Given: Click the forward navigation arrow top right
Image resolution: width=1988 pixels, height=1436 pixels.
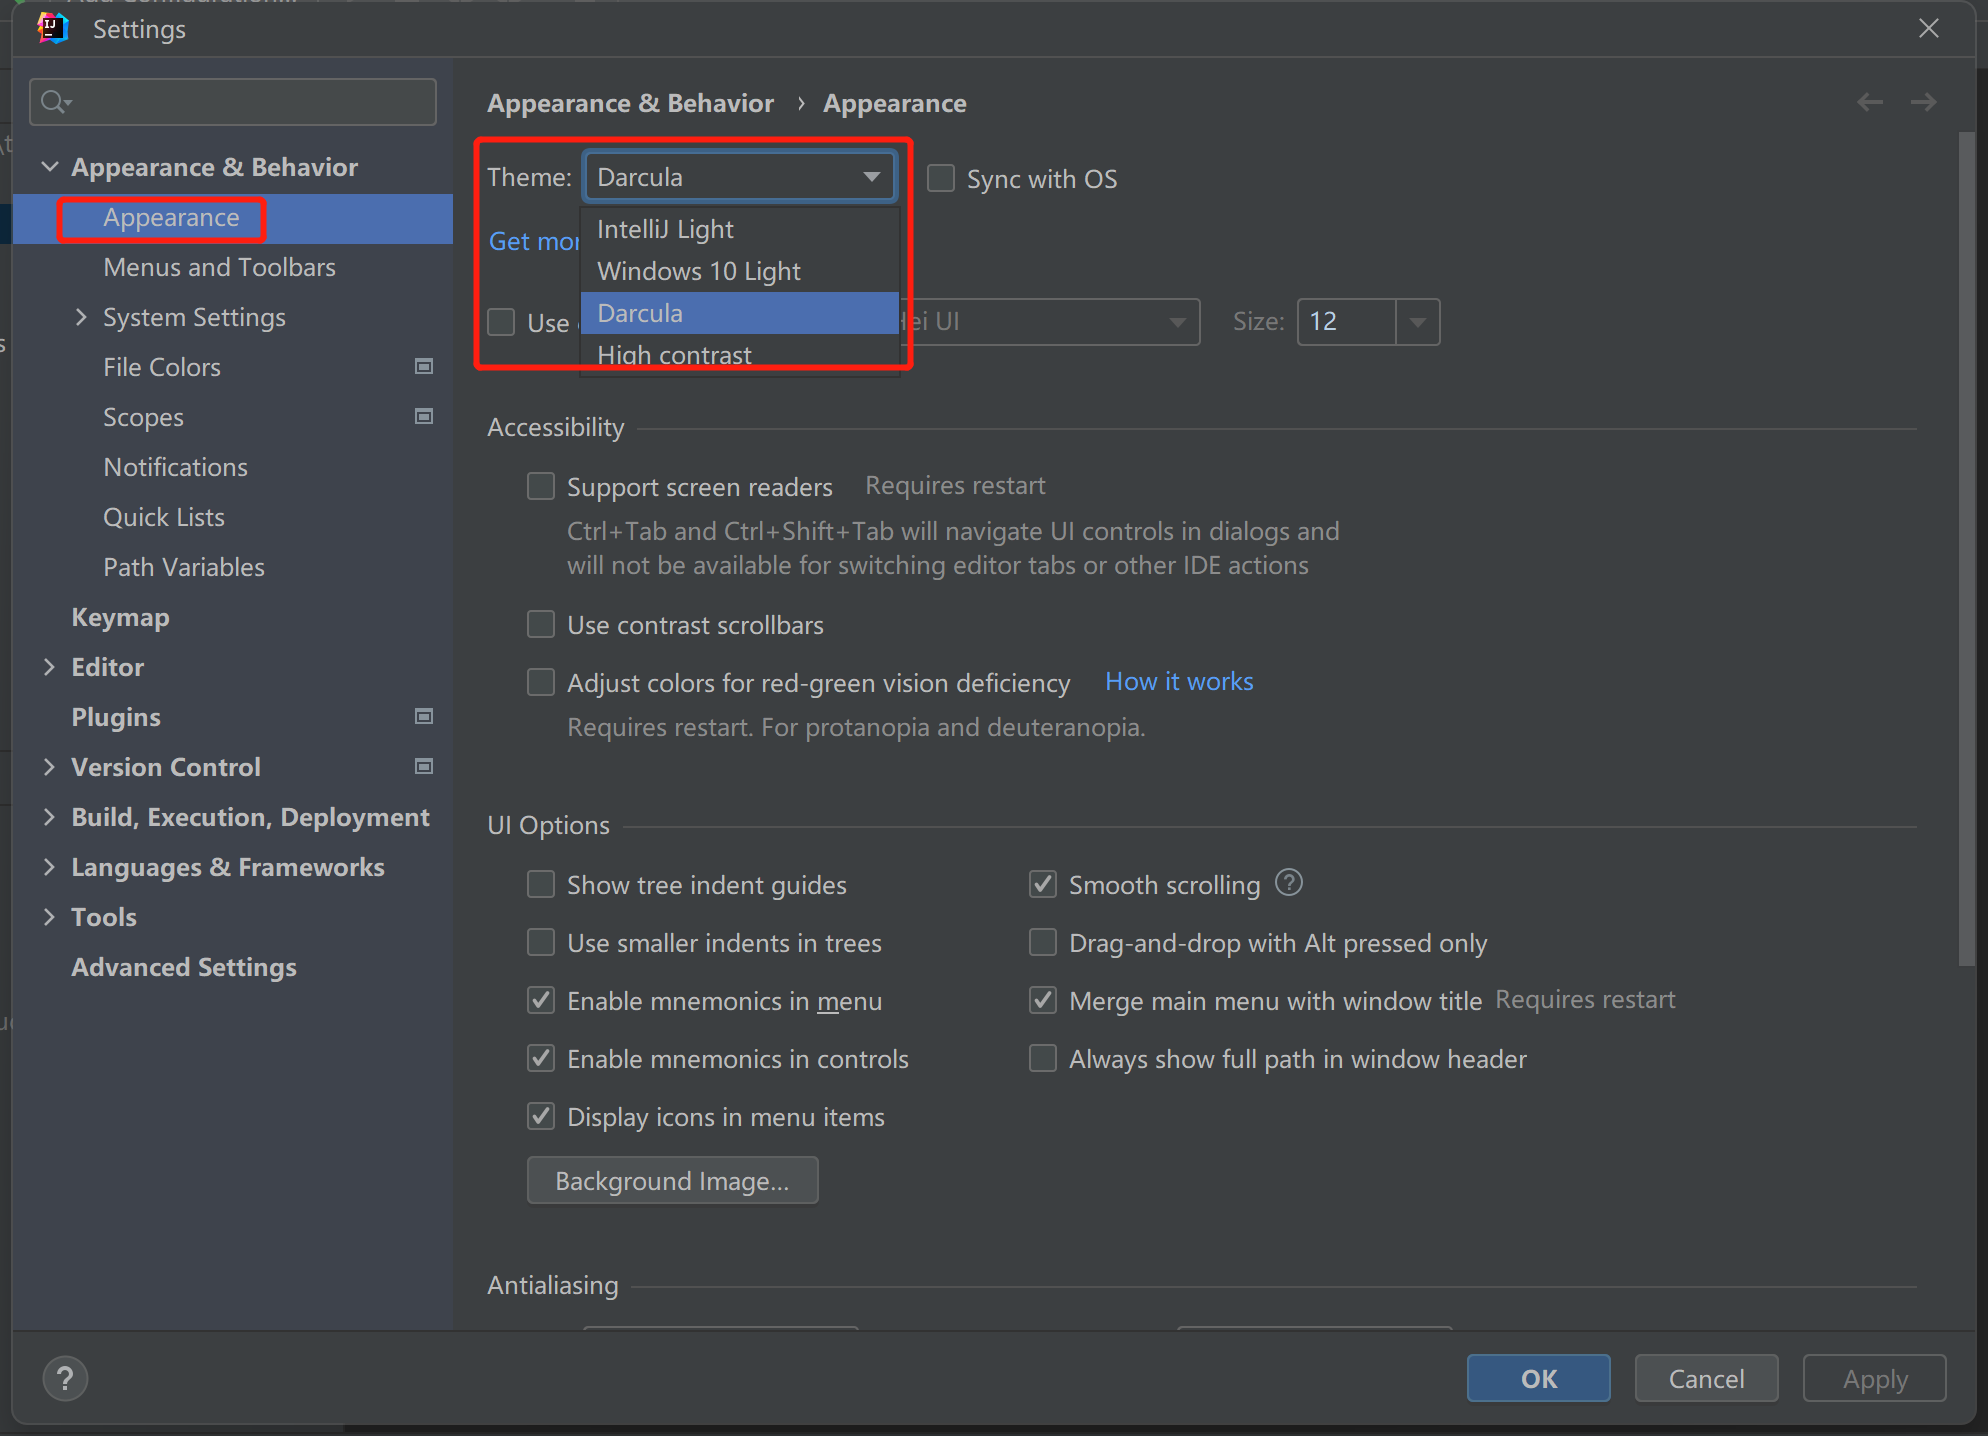Looking at the screenshot, I should click(x=1924, y=101).
